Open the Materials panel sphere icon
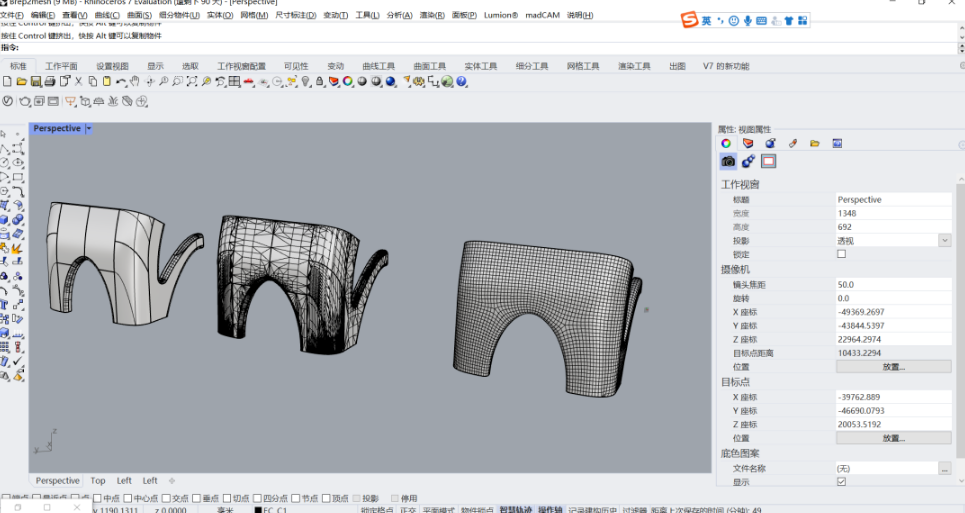The image size is (965, 513). tap(770, 143)
